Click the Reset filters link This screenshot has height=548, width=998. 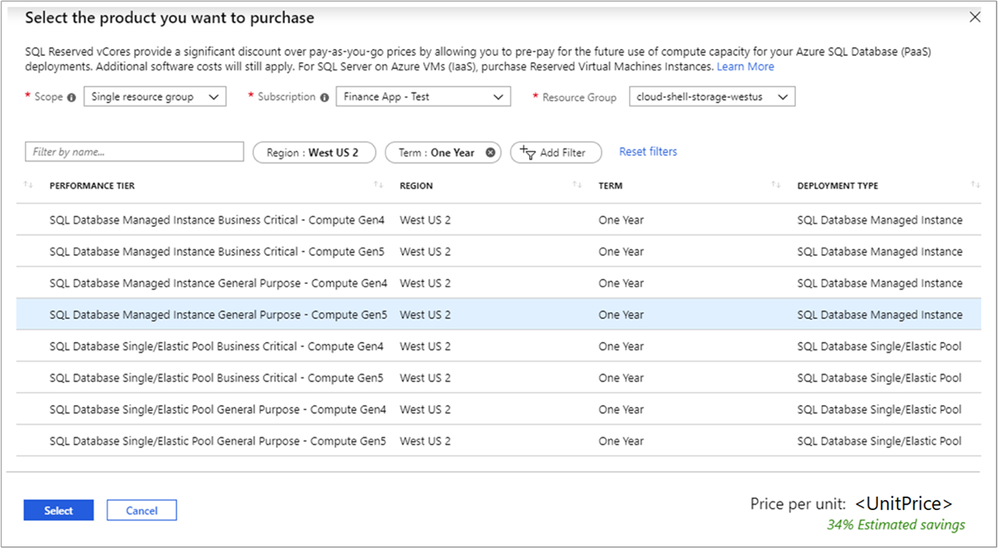tap(648, 152)
